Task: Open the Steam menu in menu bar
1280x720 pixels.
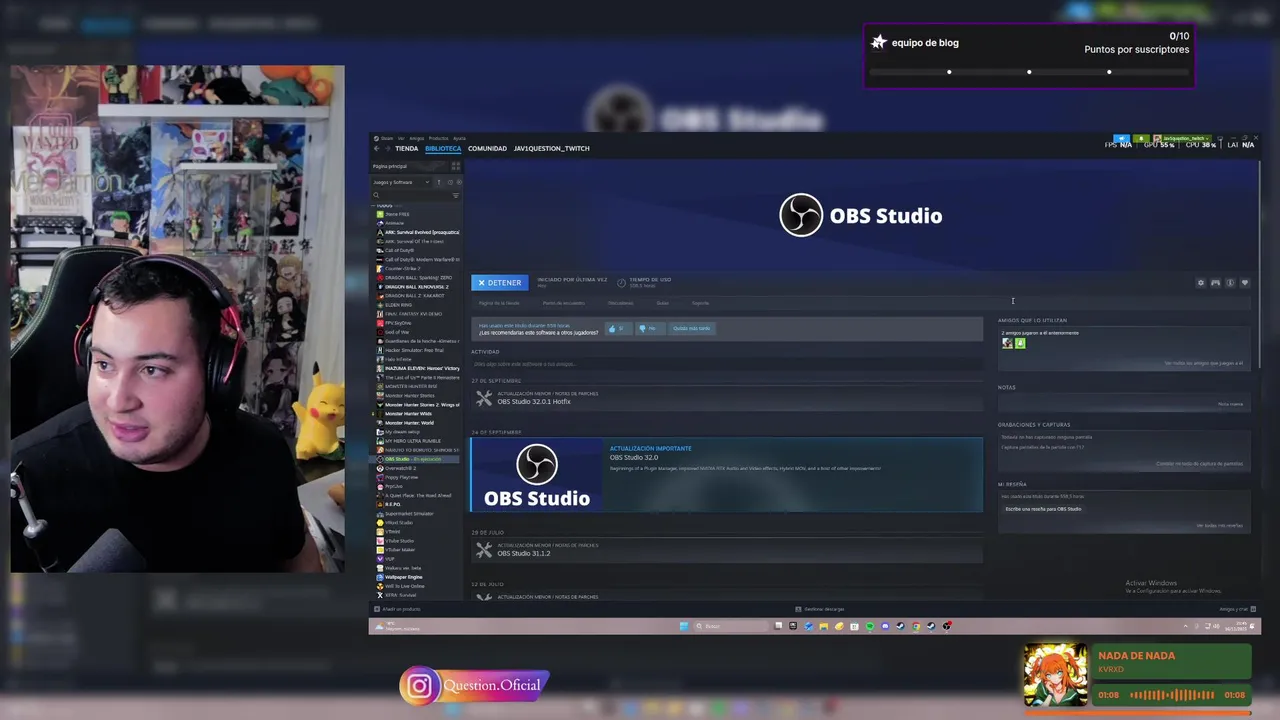Action: click(386, 138)
